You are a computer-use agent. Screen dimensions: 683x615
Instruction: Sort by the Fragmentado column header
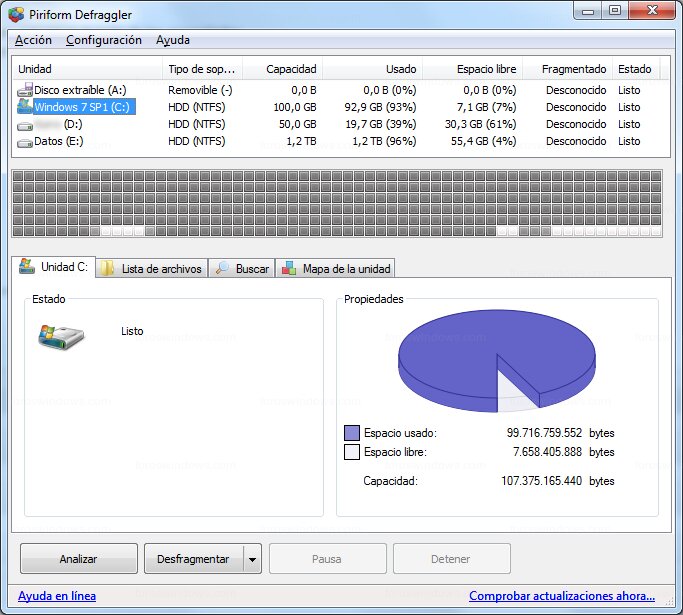(x=568, y=69)
